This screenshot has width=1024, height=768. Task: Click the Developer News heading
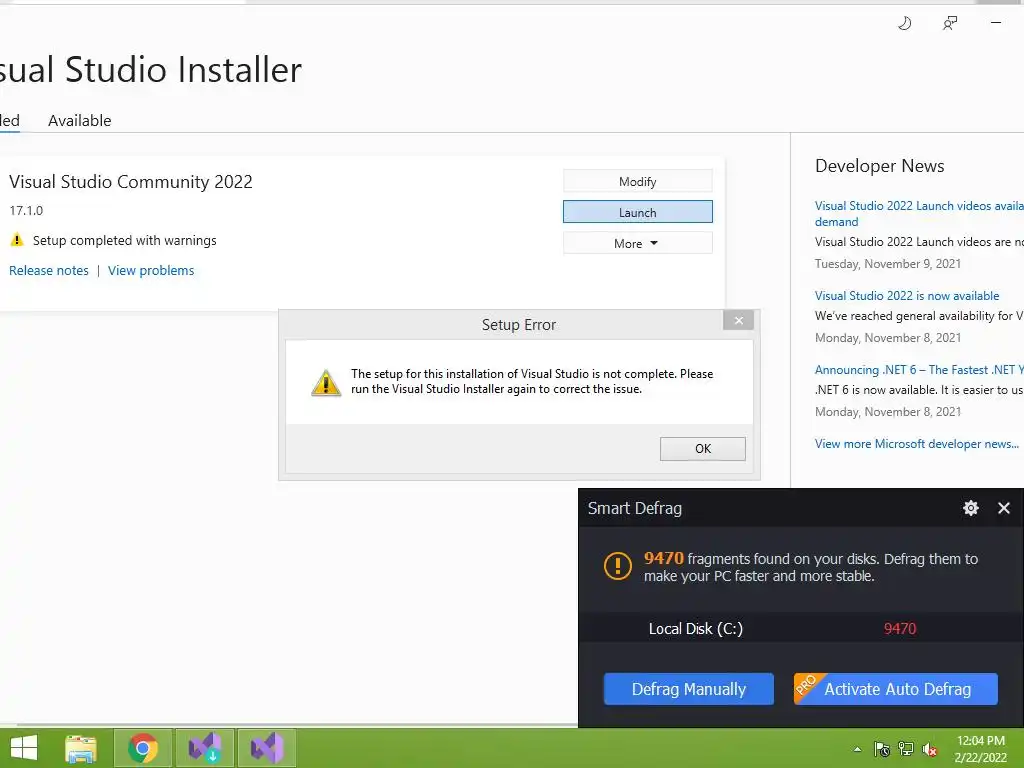880,166
